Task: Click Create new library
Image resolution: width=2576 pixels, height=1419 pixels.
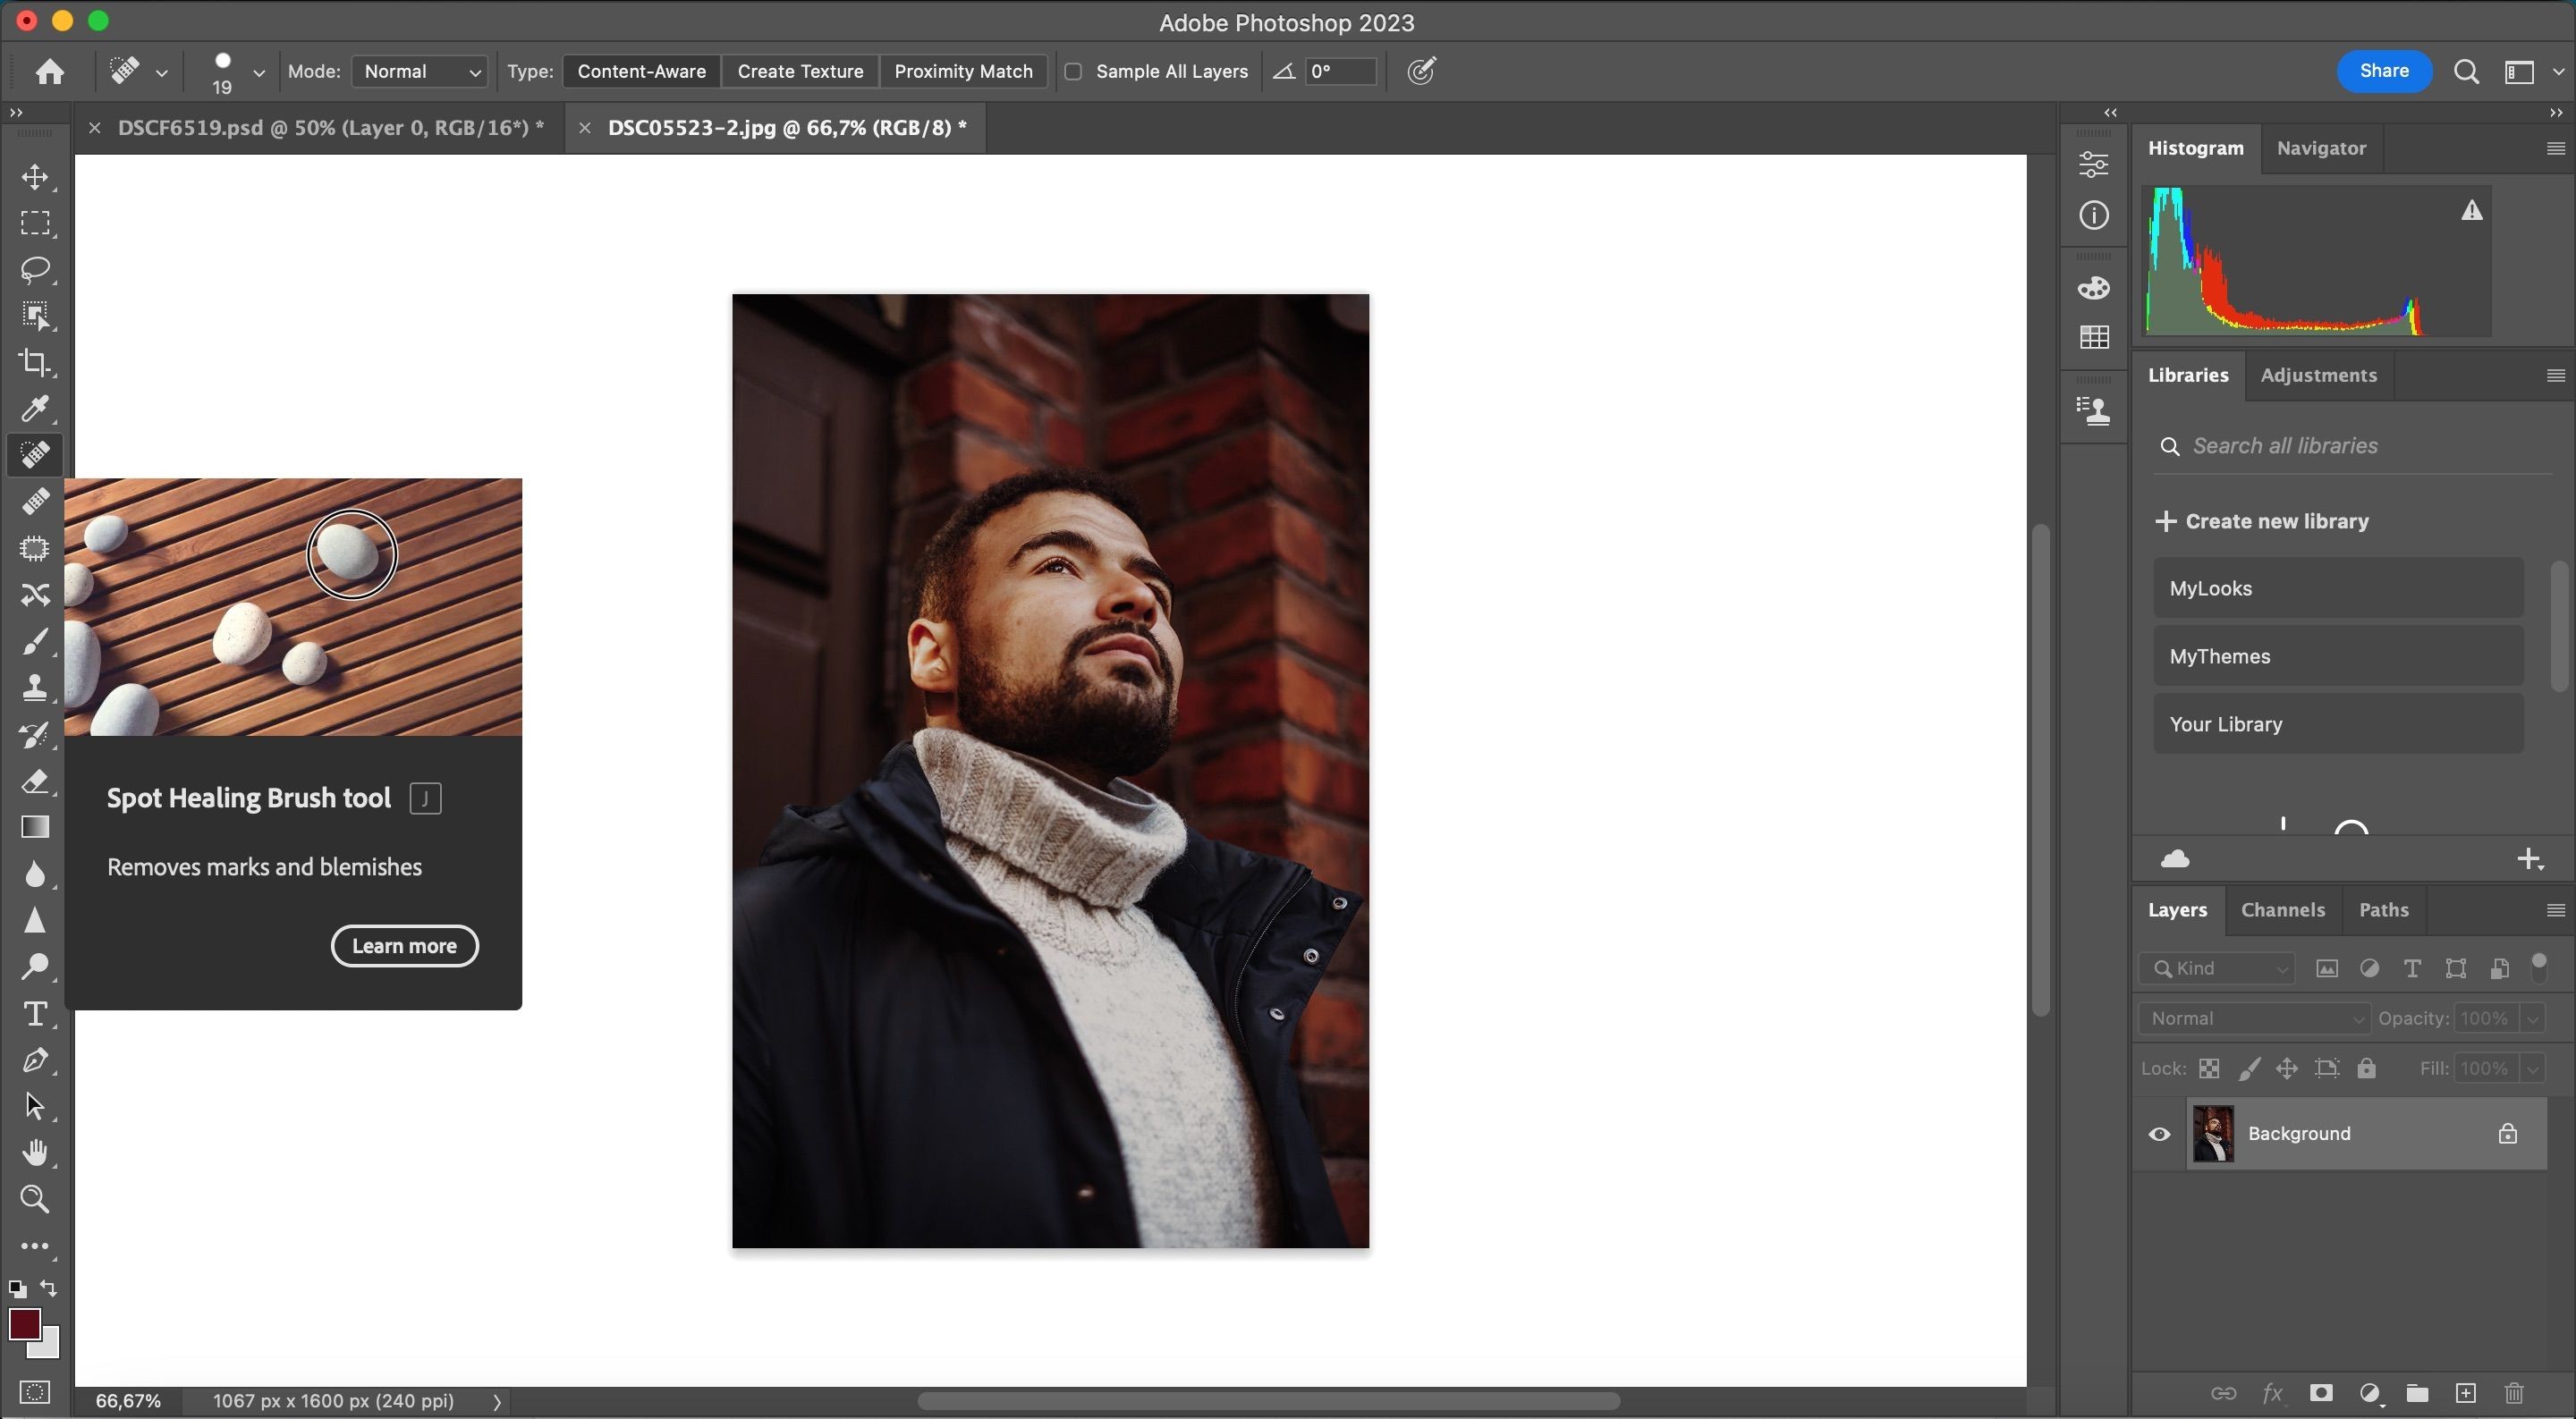Action: click(2262, 521)
